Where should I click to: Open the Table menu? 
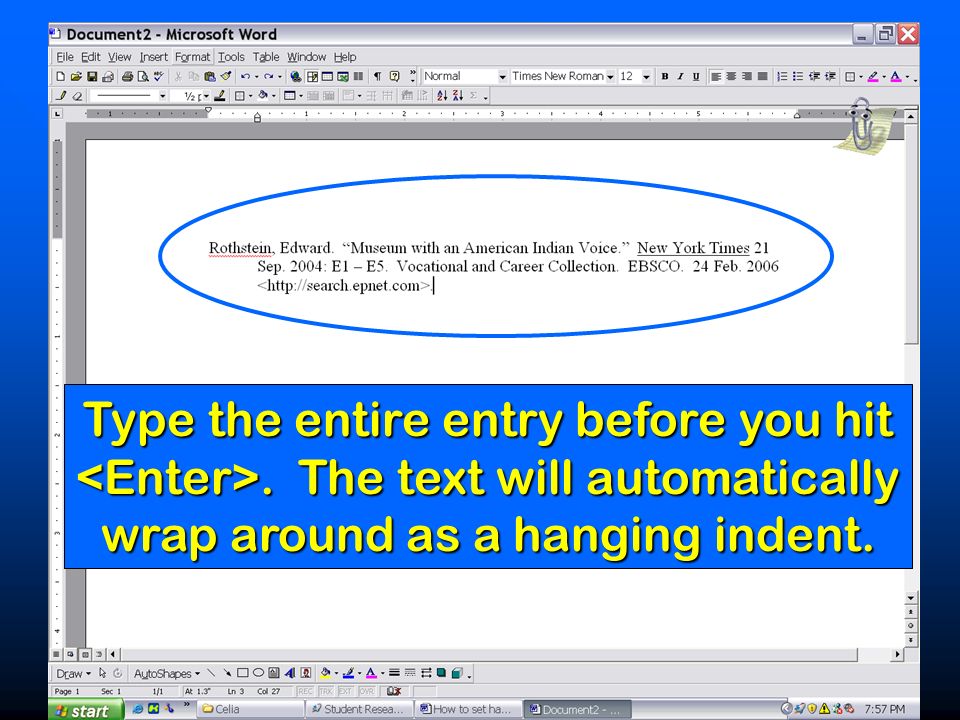click(x=266, y=57)
